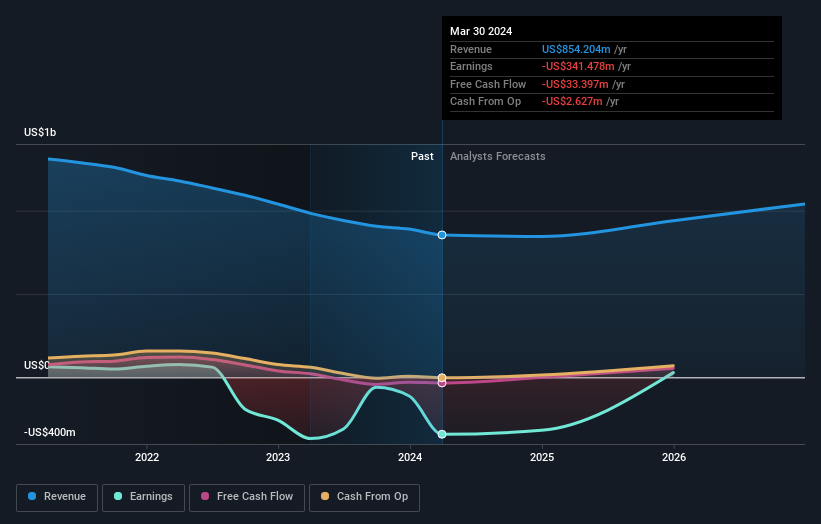Toggle the Free Cash Flow legend series
The image size is (821, 524).
[x=247, y=497]
